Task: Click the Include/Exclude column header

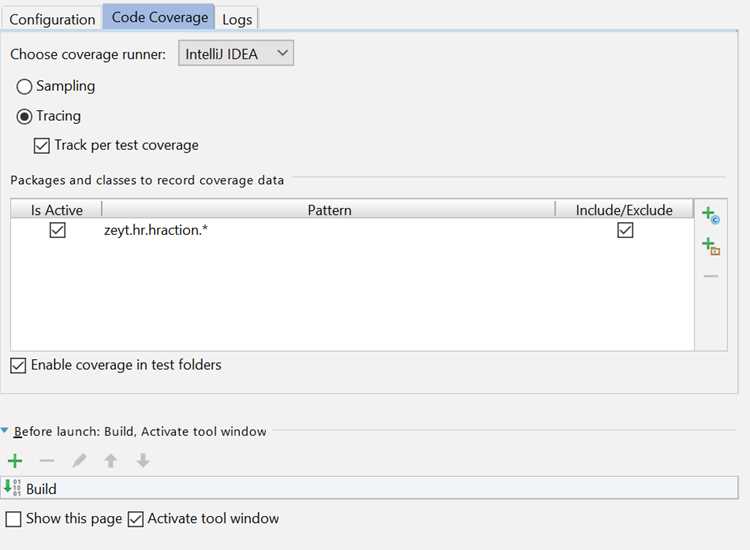Action: [x=624, y=210]
